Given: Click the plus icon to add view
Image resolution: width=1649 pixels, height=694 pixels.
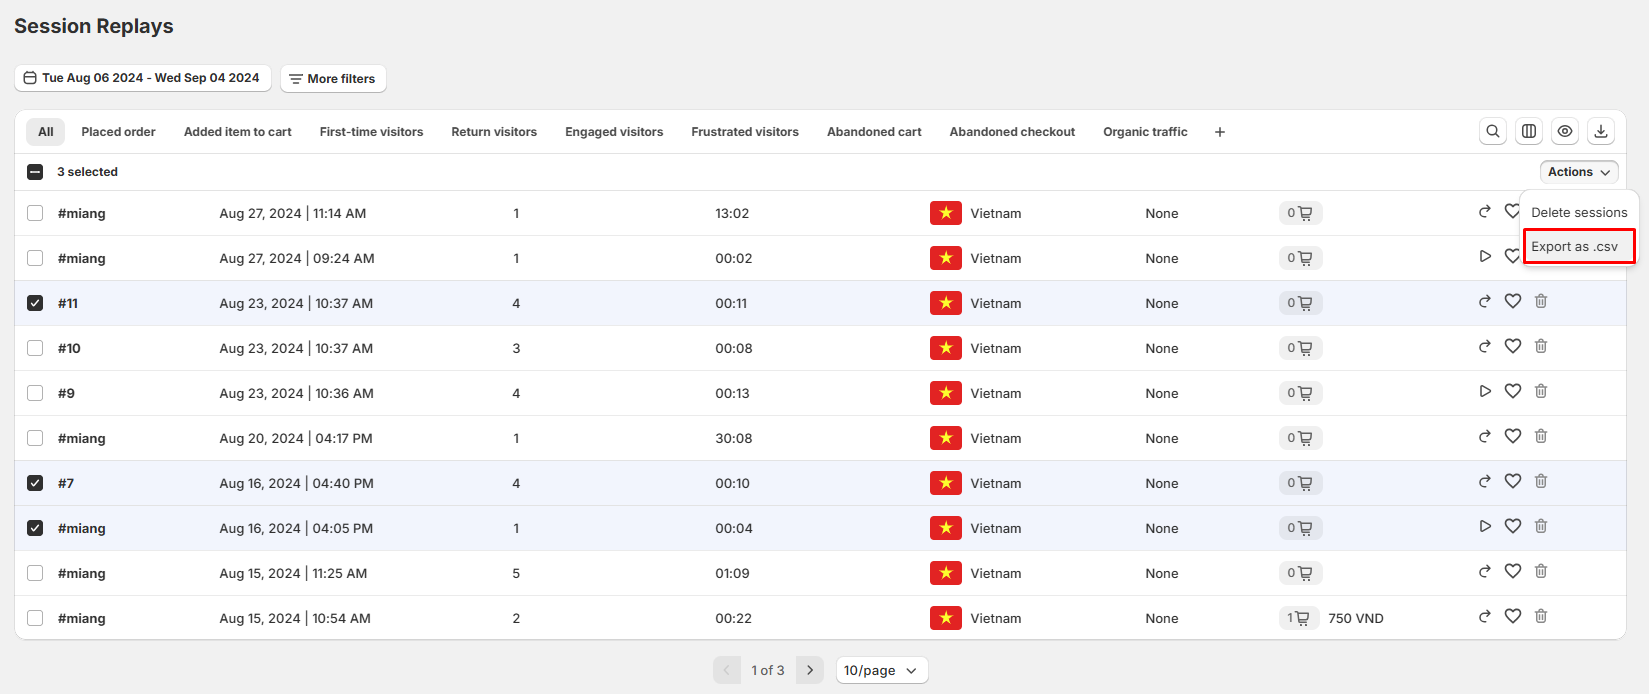Looking at the screenshot, I should click(x=1220, y=132).
